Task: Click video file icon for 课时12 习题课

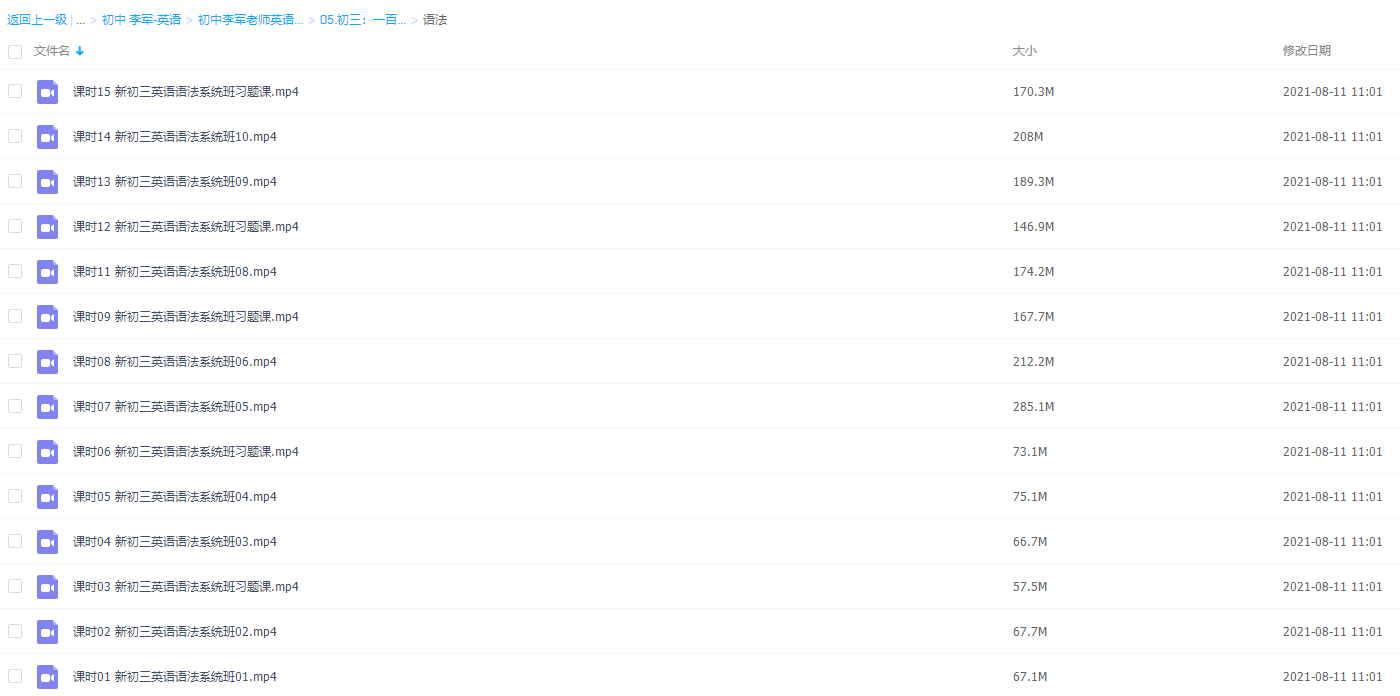Action: click(x=47, y=227)
